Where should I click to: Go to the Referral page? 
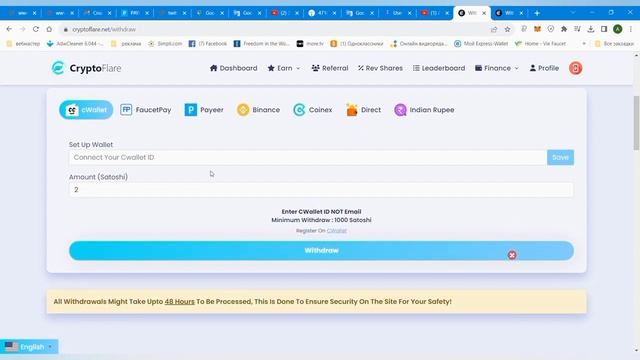point(330,68)
